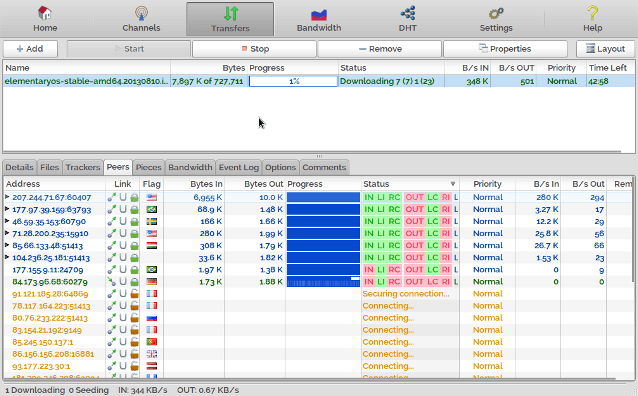The width and height of the screenshot is (638, 396).
Task: Switch to the Options tab
Action: 280,167
